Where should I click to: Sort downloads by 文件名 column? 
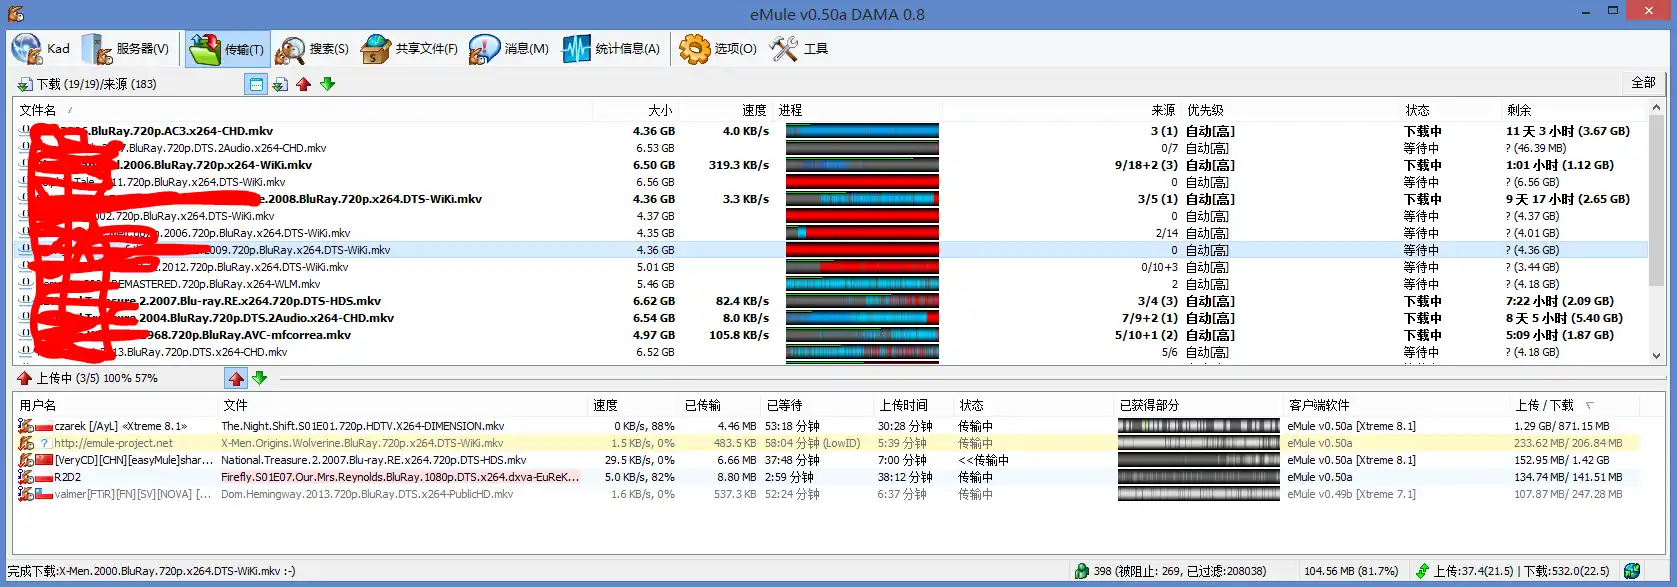pos(303,110)
